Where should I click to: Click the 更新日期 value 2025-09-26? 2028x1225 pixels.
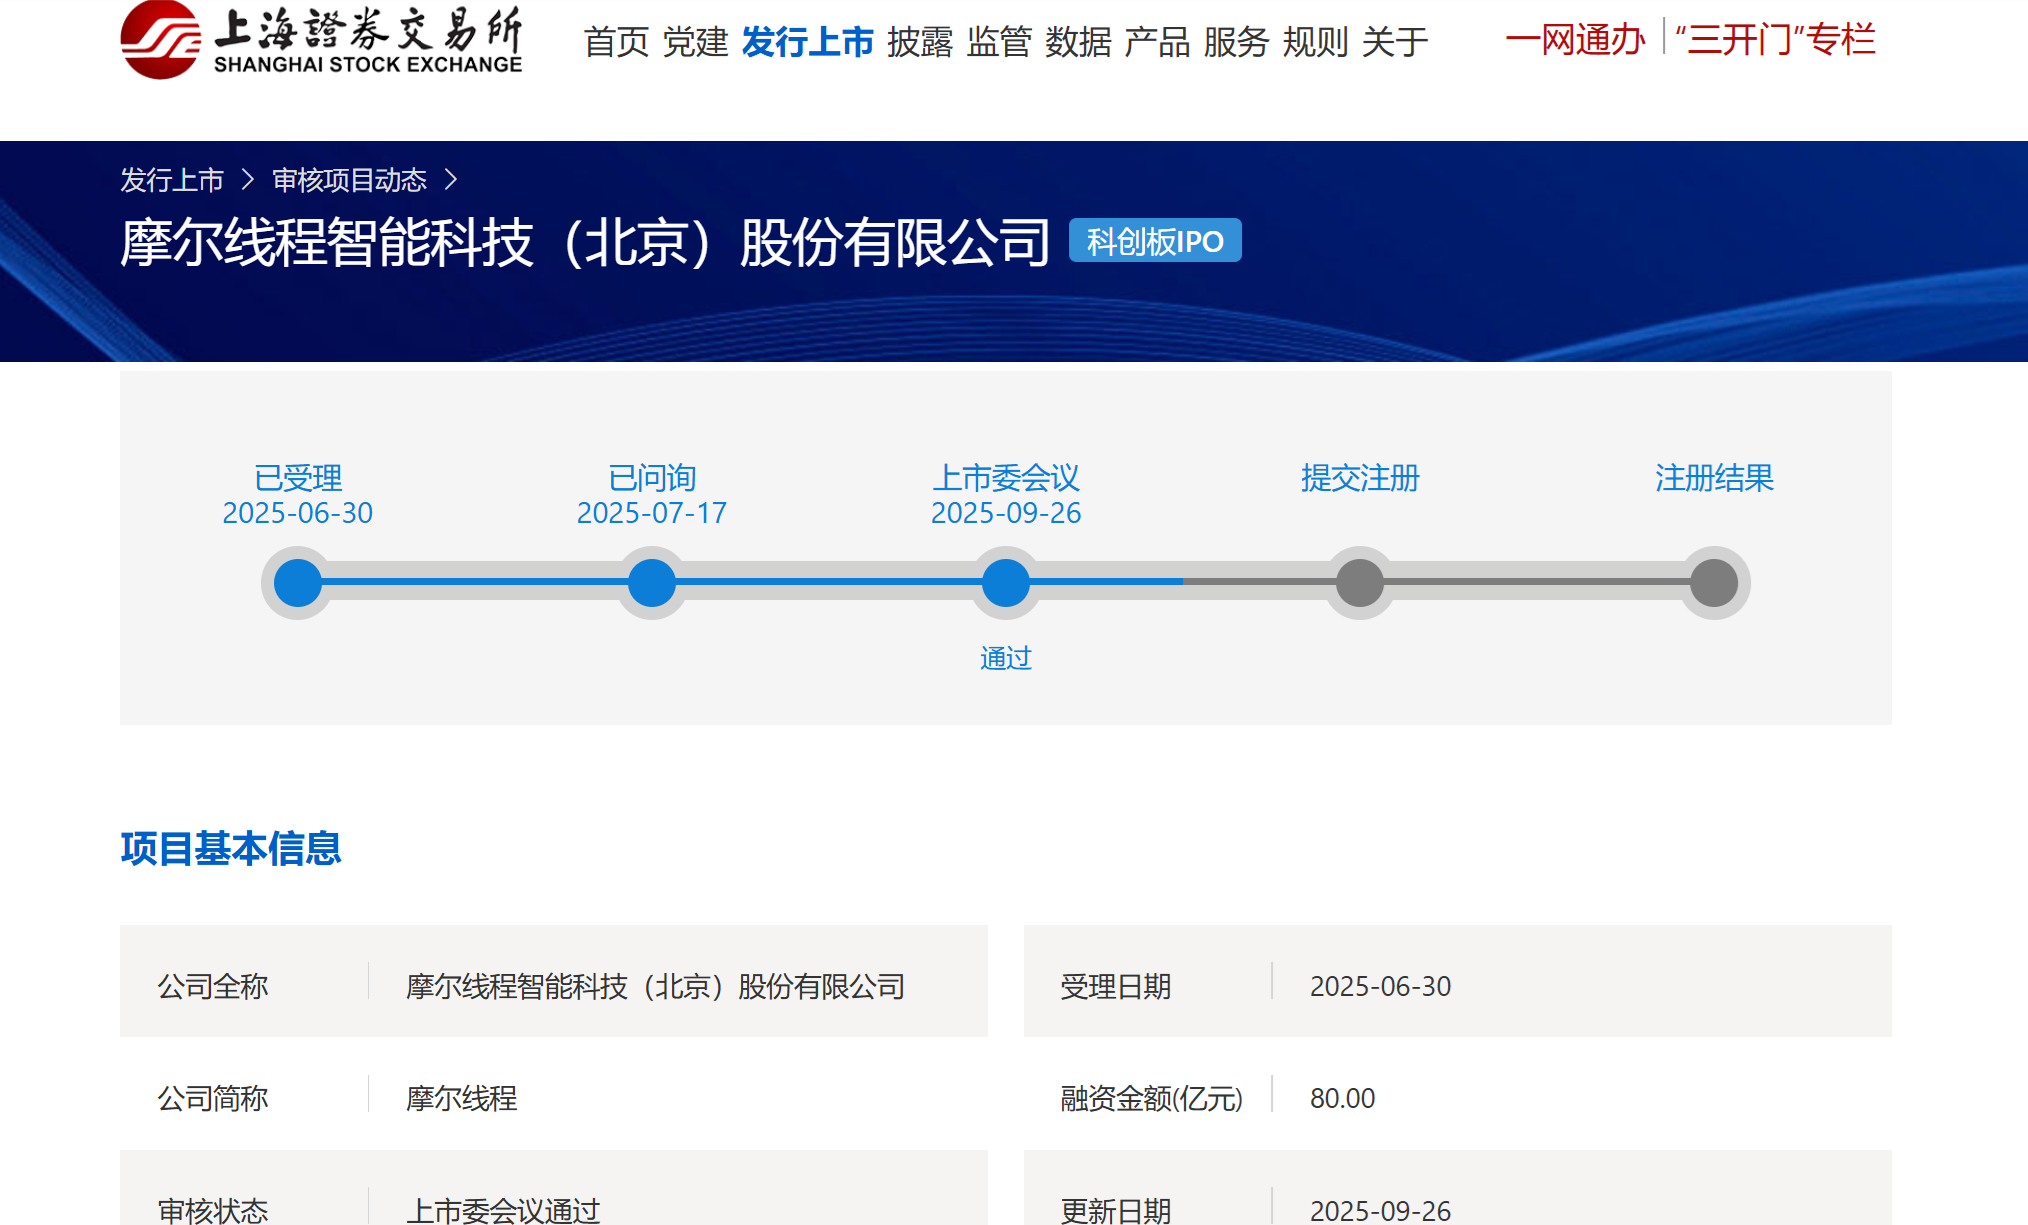pyautogui.click(x=1381, y=1211)
